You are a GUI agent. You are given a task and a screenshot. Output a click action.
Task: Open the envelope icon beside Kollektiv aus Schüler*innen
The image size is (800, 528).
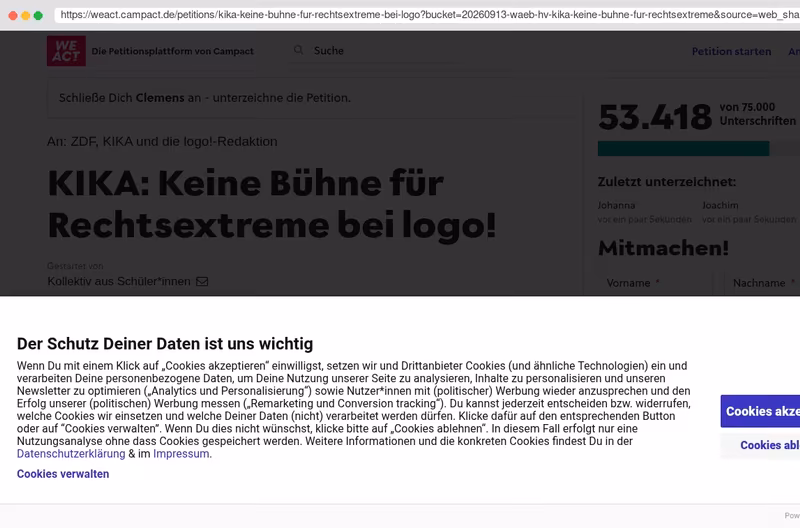click(x=202, y=282)
